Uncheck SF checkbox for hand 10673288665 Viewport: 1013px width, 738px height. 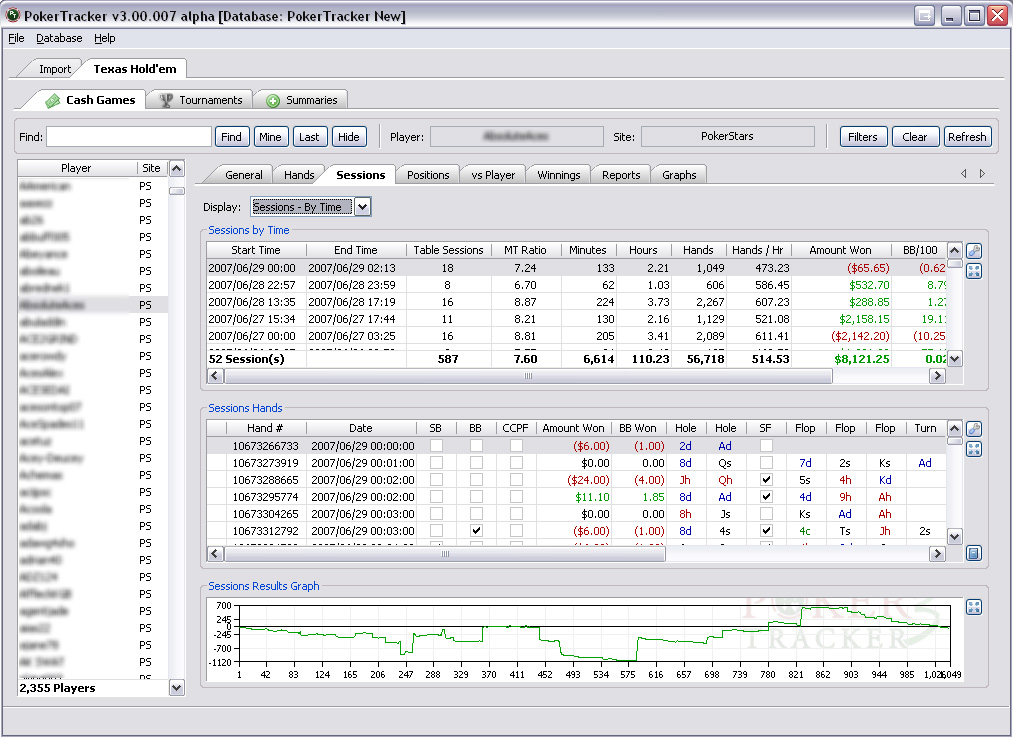pyautogui.click(x=766, y=480)
